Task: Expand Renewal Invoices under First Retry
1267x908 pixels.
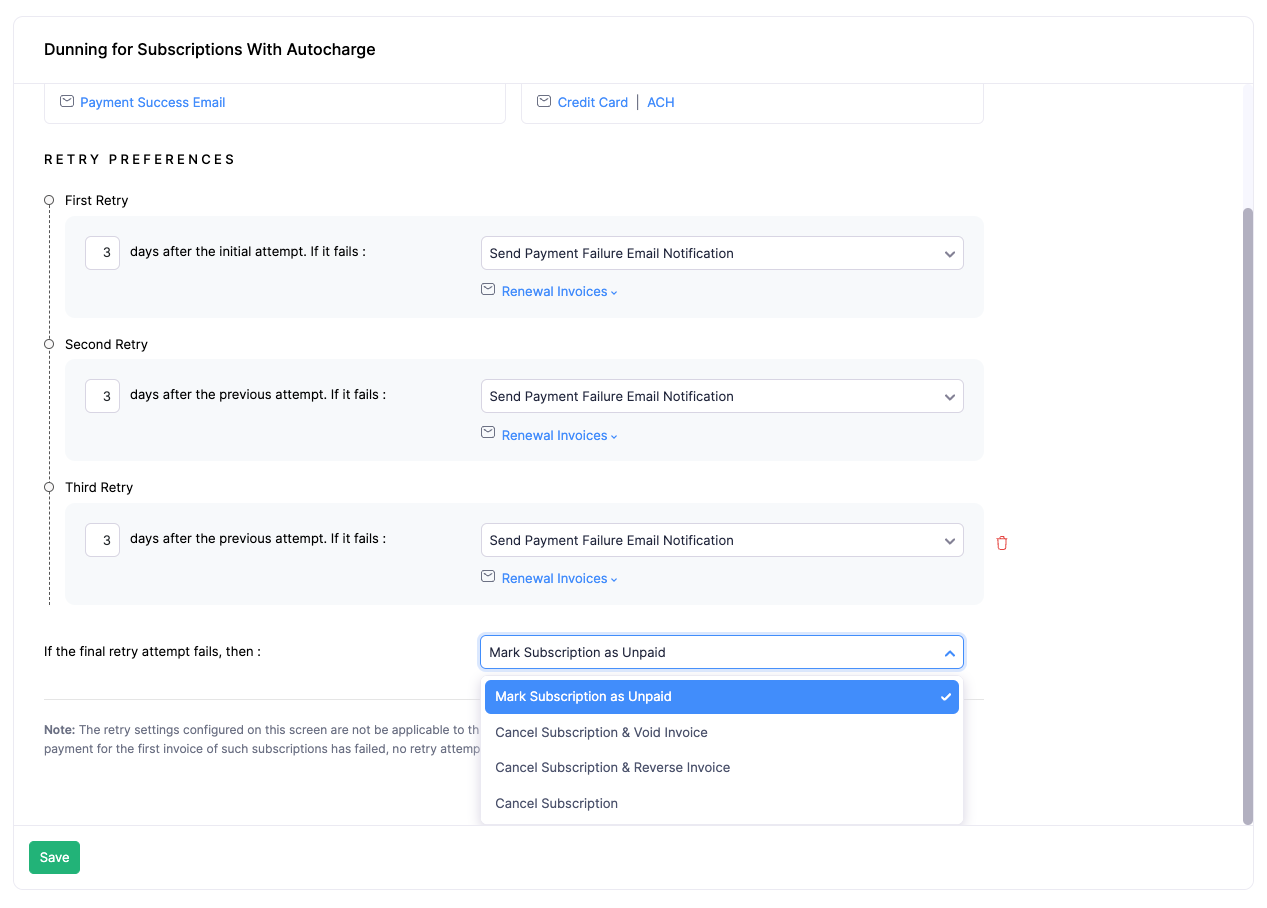Action: (x=559, y=292)
